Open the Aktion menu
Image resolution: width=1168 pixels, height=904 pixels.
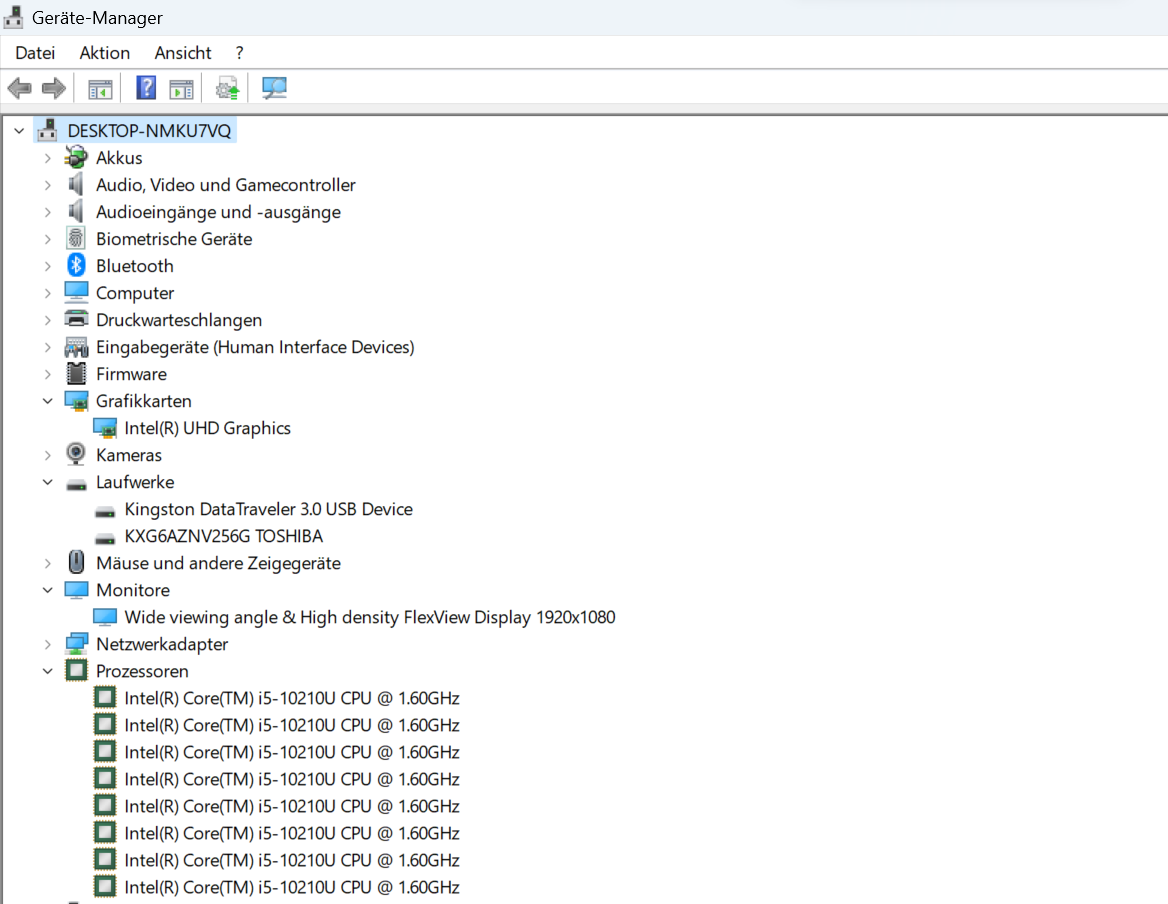click(105, 53)
